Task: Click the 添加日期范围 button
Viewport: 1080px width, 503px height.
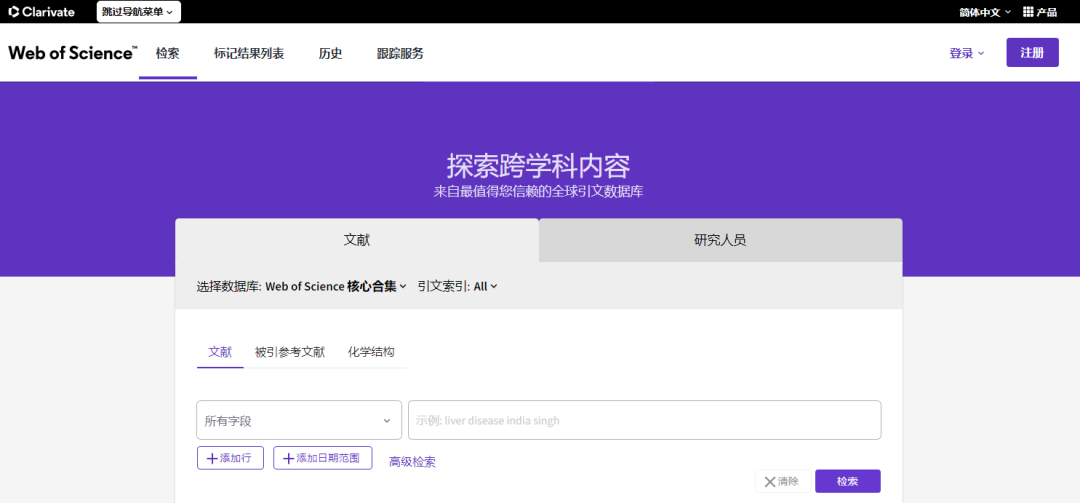Action: tap(322, 458)
